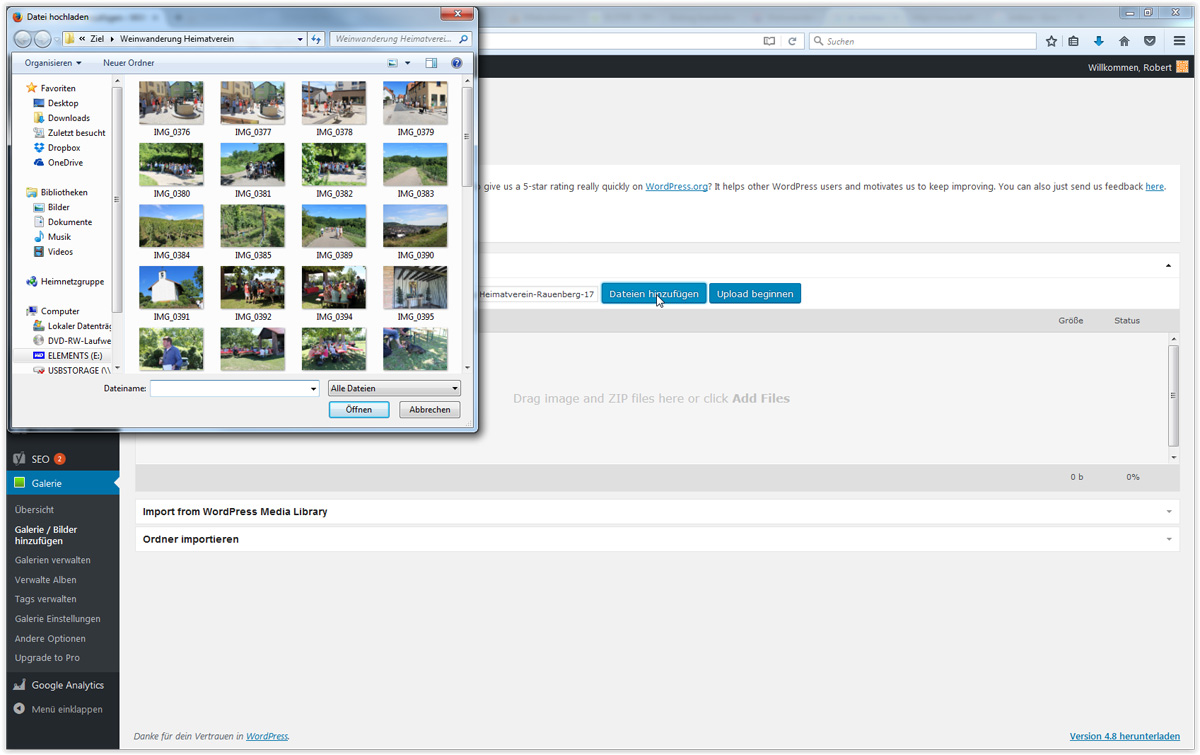The image size is (1200, 755).
Task: Open the Dateiname combo box dropdown
Action: click(312, 388)
